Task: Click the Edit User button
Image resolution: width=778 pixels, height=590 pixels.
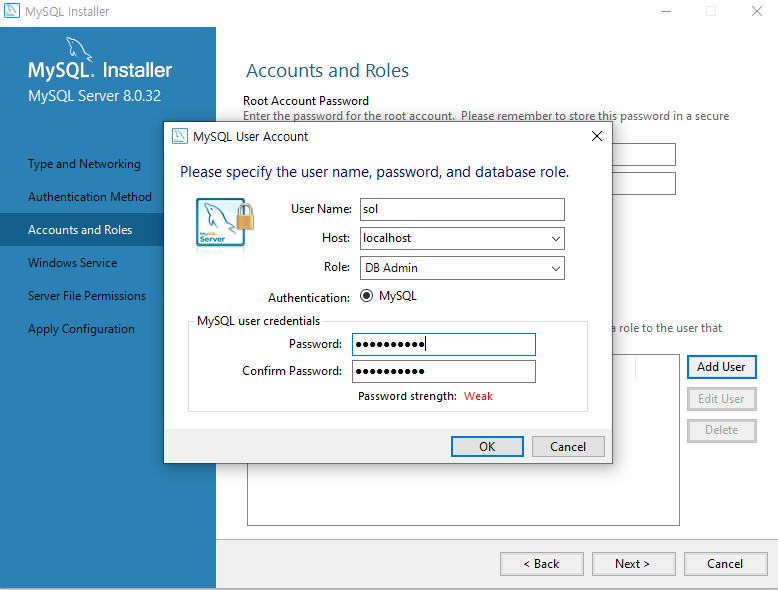Action: click(x=721, y=399)
